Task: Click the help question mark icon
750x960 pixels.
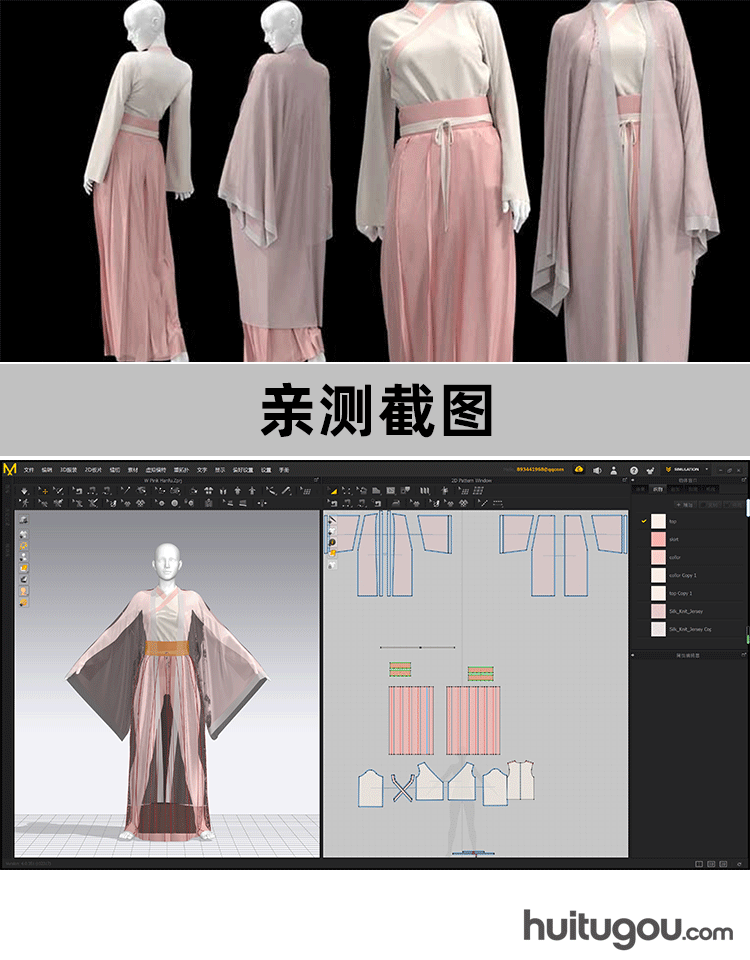Action: point(633,469)
